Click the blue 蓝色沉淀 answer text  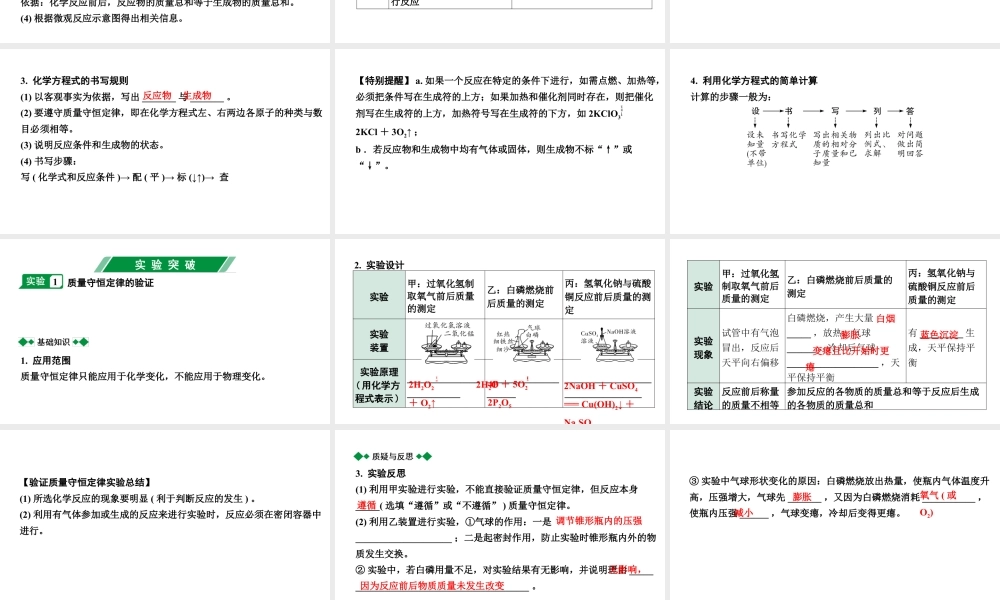coord(939,336)
